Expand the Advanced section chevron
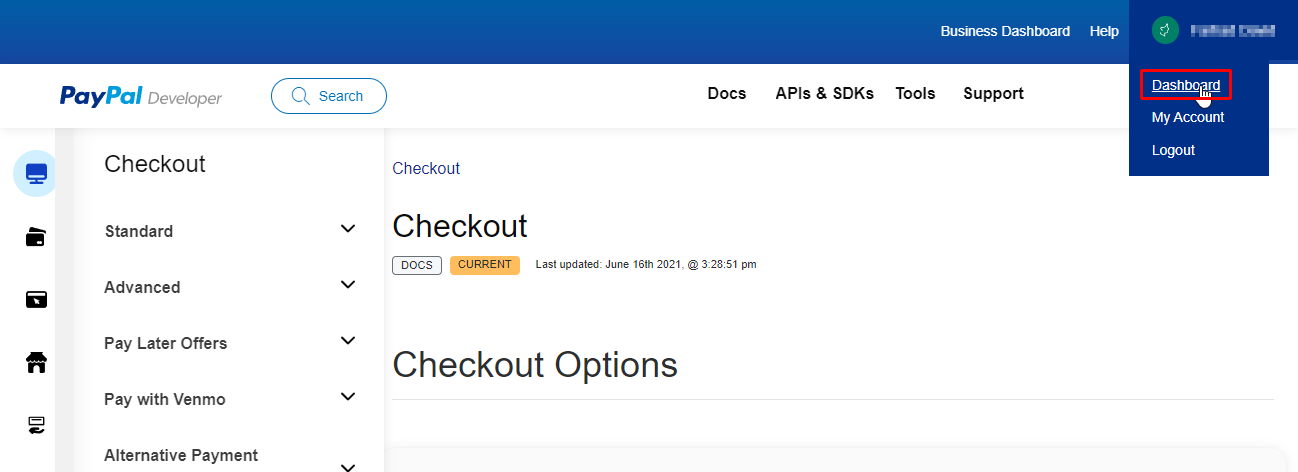Viewport: 1298px width, 472px height. (348, 285)
